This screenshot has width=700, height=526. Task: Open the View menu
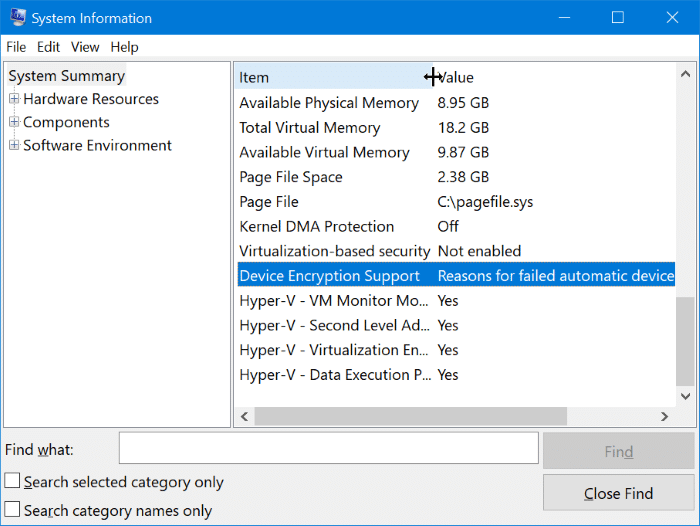pos(85,47)
